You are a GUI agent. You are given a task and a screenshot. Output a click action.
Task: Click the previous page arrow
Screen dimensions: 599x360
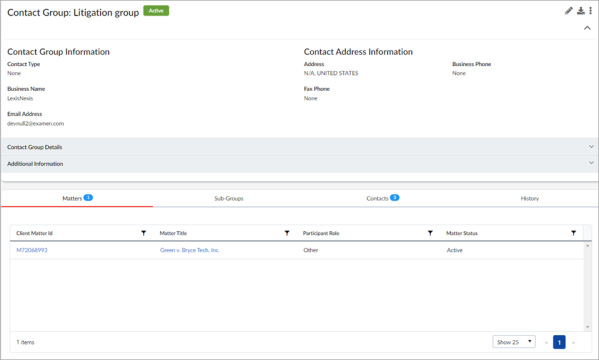pyautogui.click(x=546, y=342)
